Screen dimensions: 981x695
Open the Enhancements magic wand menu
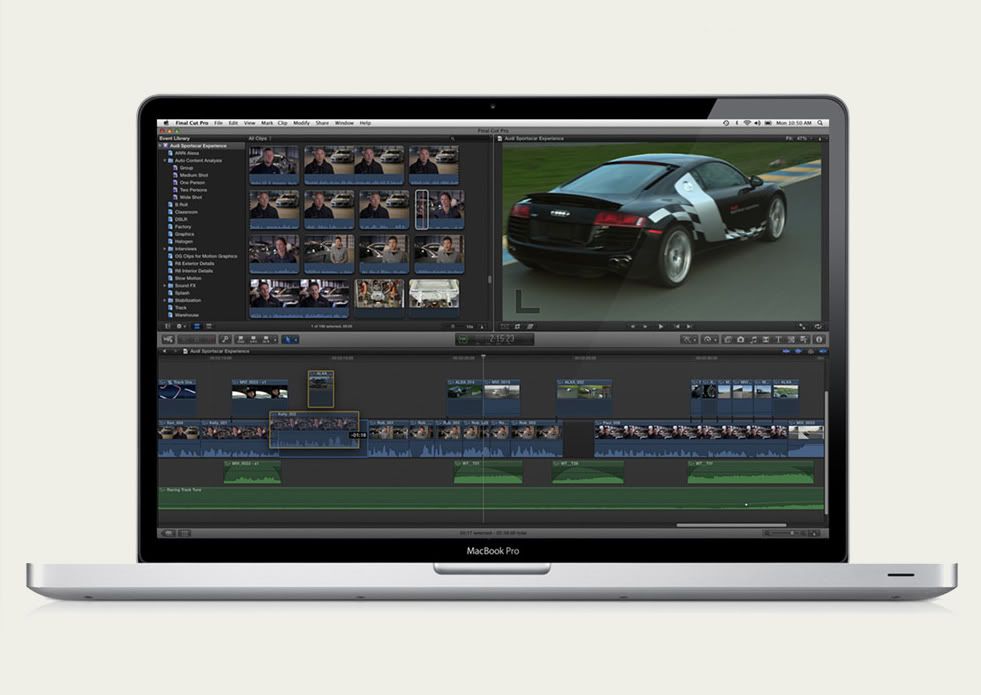click(689, 340)
